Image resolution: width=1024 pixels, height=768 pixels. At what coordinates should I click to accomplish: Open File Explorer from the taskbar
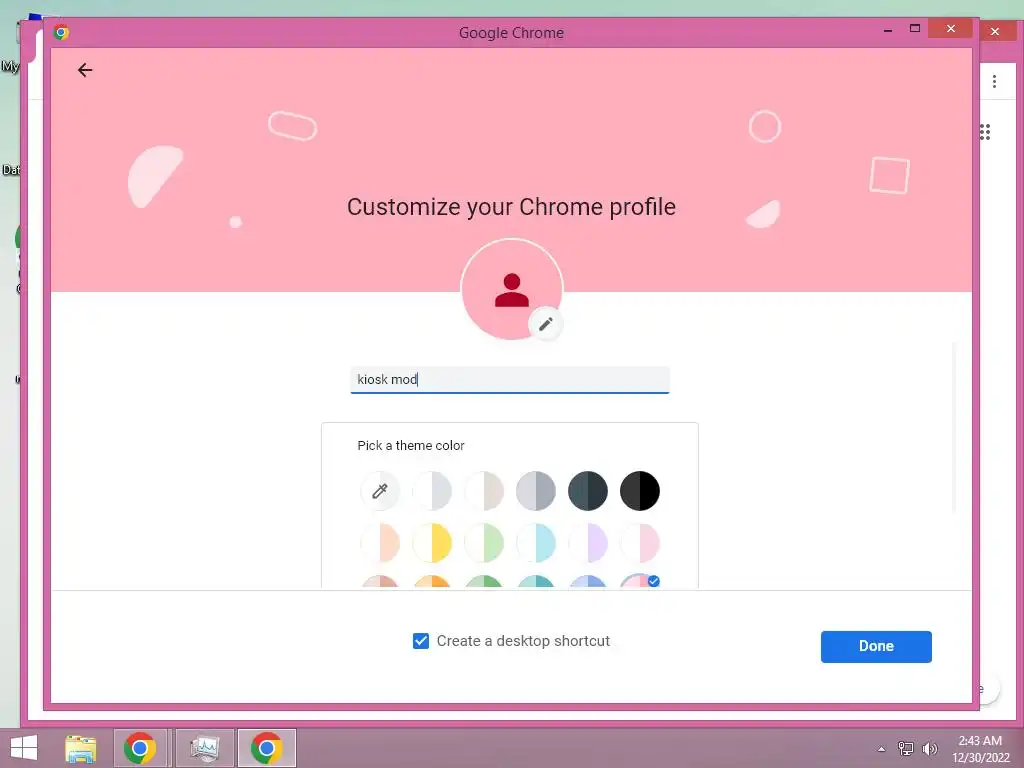click(x=81, y=748)
